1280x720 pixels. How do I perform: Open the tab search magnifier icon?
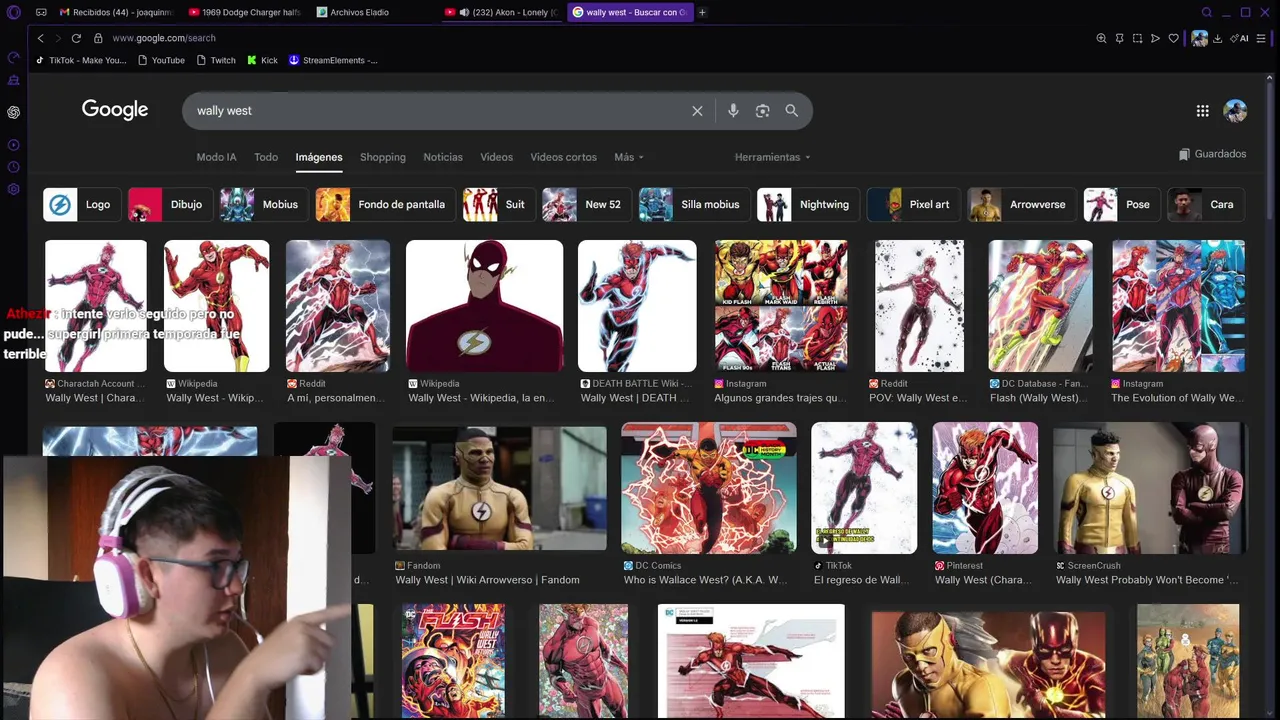click(1207, 12)
